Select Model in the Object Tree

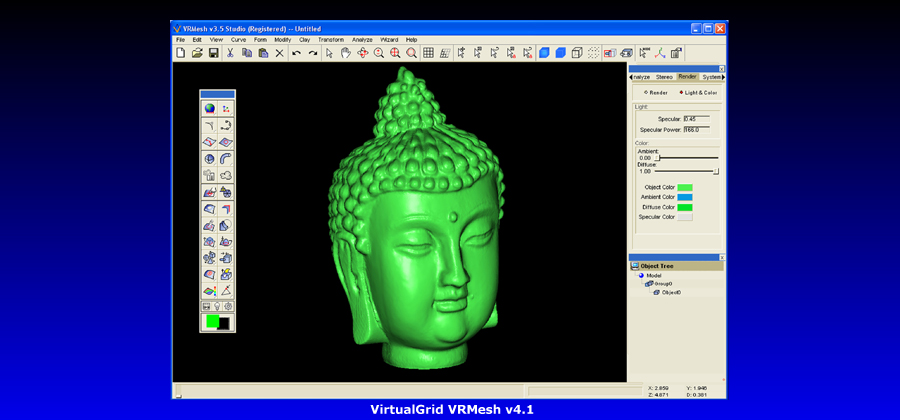(x=653, y=275)
